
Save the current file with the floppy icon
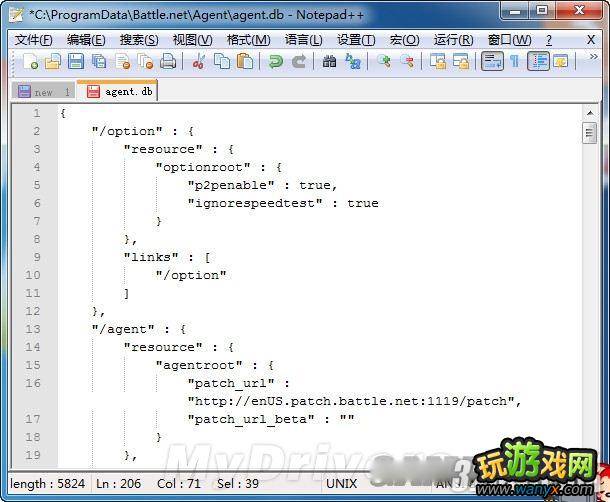76,61
